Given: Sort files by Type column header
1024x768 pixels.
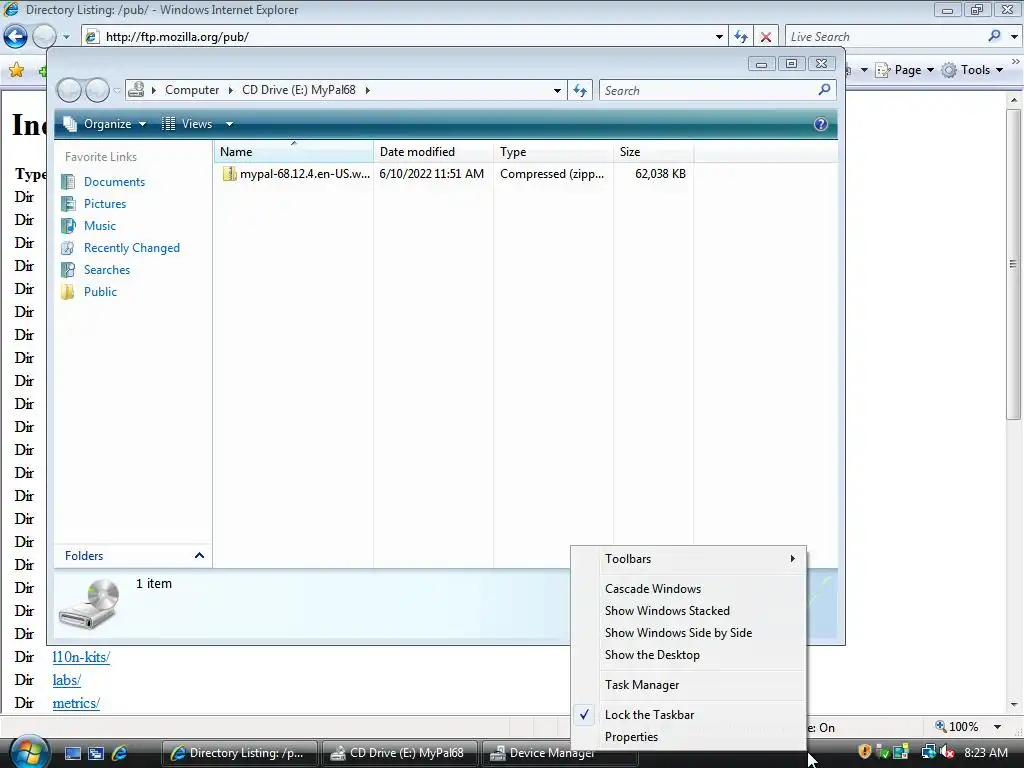Looking at the screenshot, I should pos(554,152).
